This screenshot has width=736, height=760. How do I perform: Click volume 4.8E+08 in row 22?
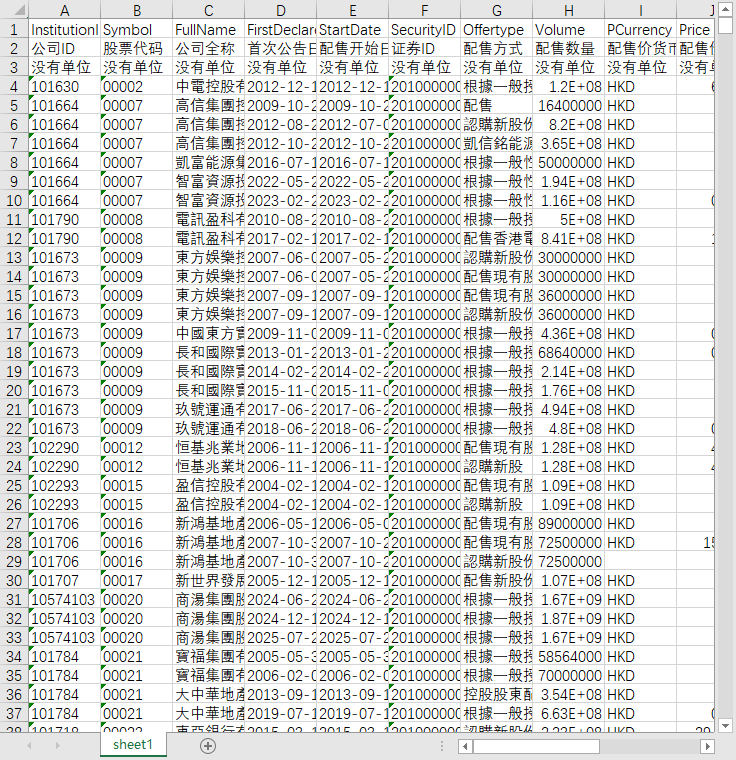tap(568, 428)
